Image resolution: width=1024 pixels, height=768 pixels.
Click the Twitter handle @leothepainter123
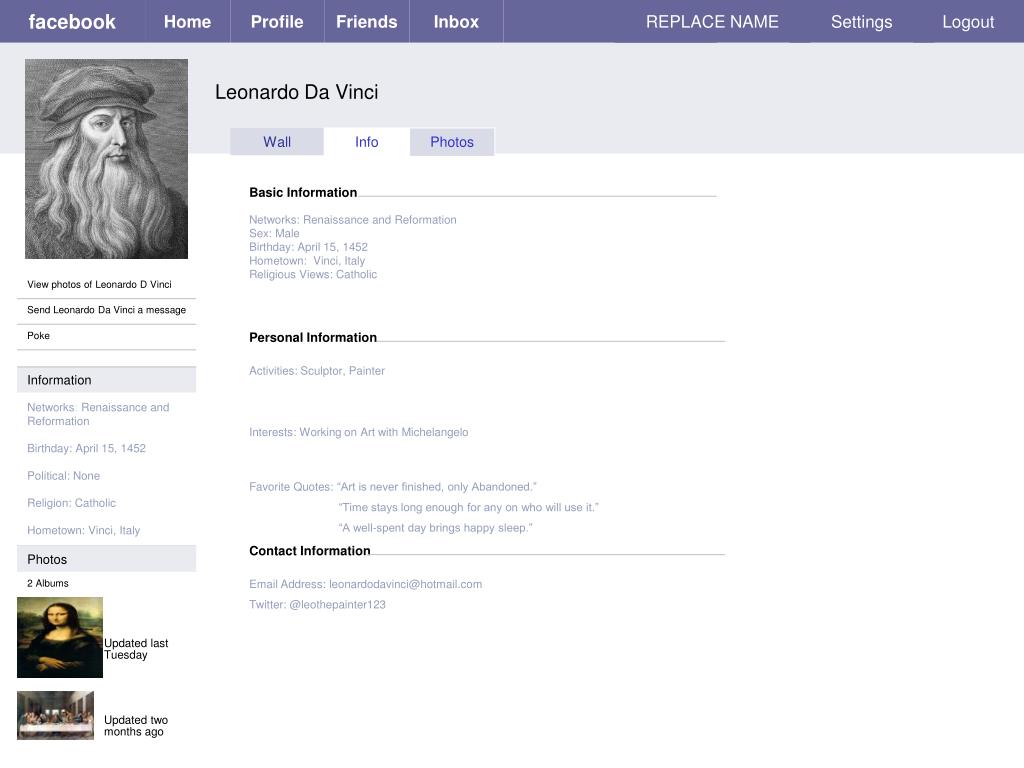(337, 604)
